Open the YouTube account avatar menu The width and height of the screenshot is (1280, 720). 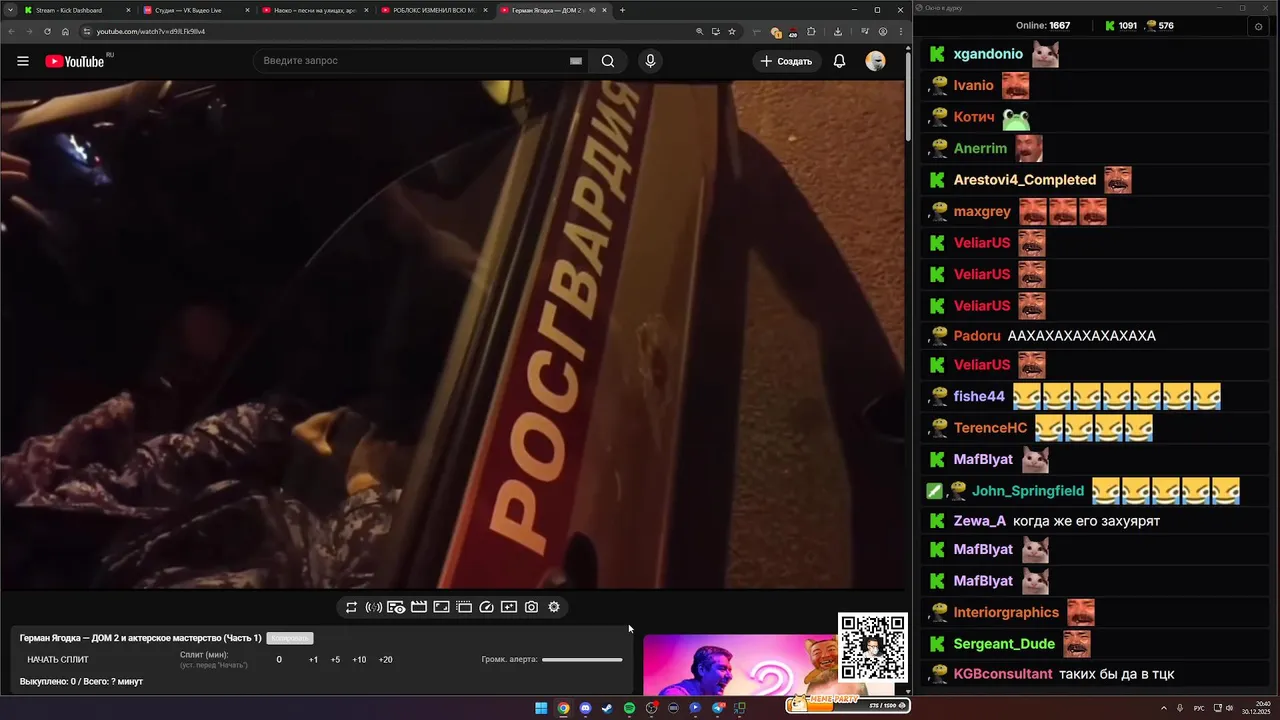pyautogui.click(x=875, y=61)
